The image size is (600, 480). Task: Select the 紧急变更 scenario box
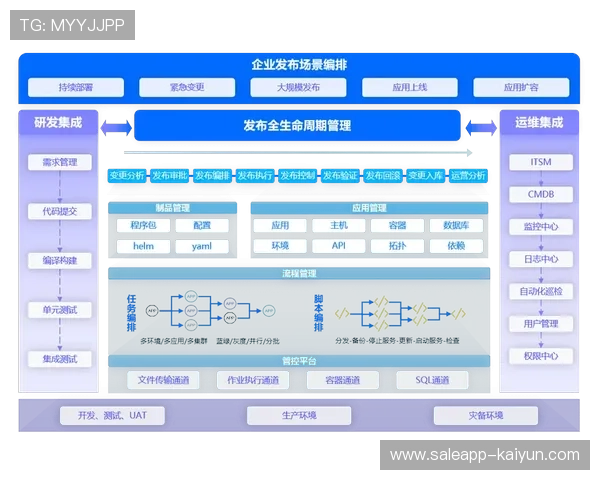(x=186, y=87)
